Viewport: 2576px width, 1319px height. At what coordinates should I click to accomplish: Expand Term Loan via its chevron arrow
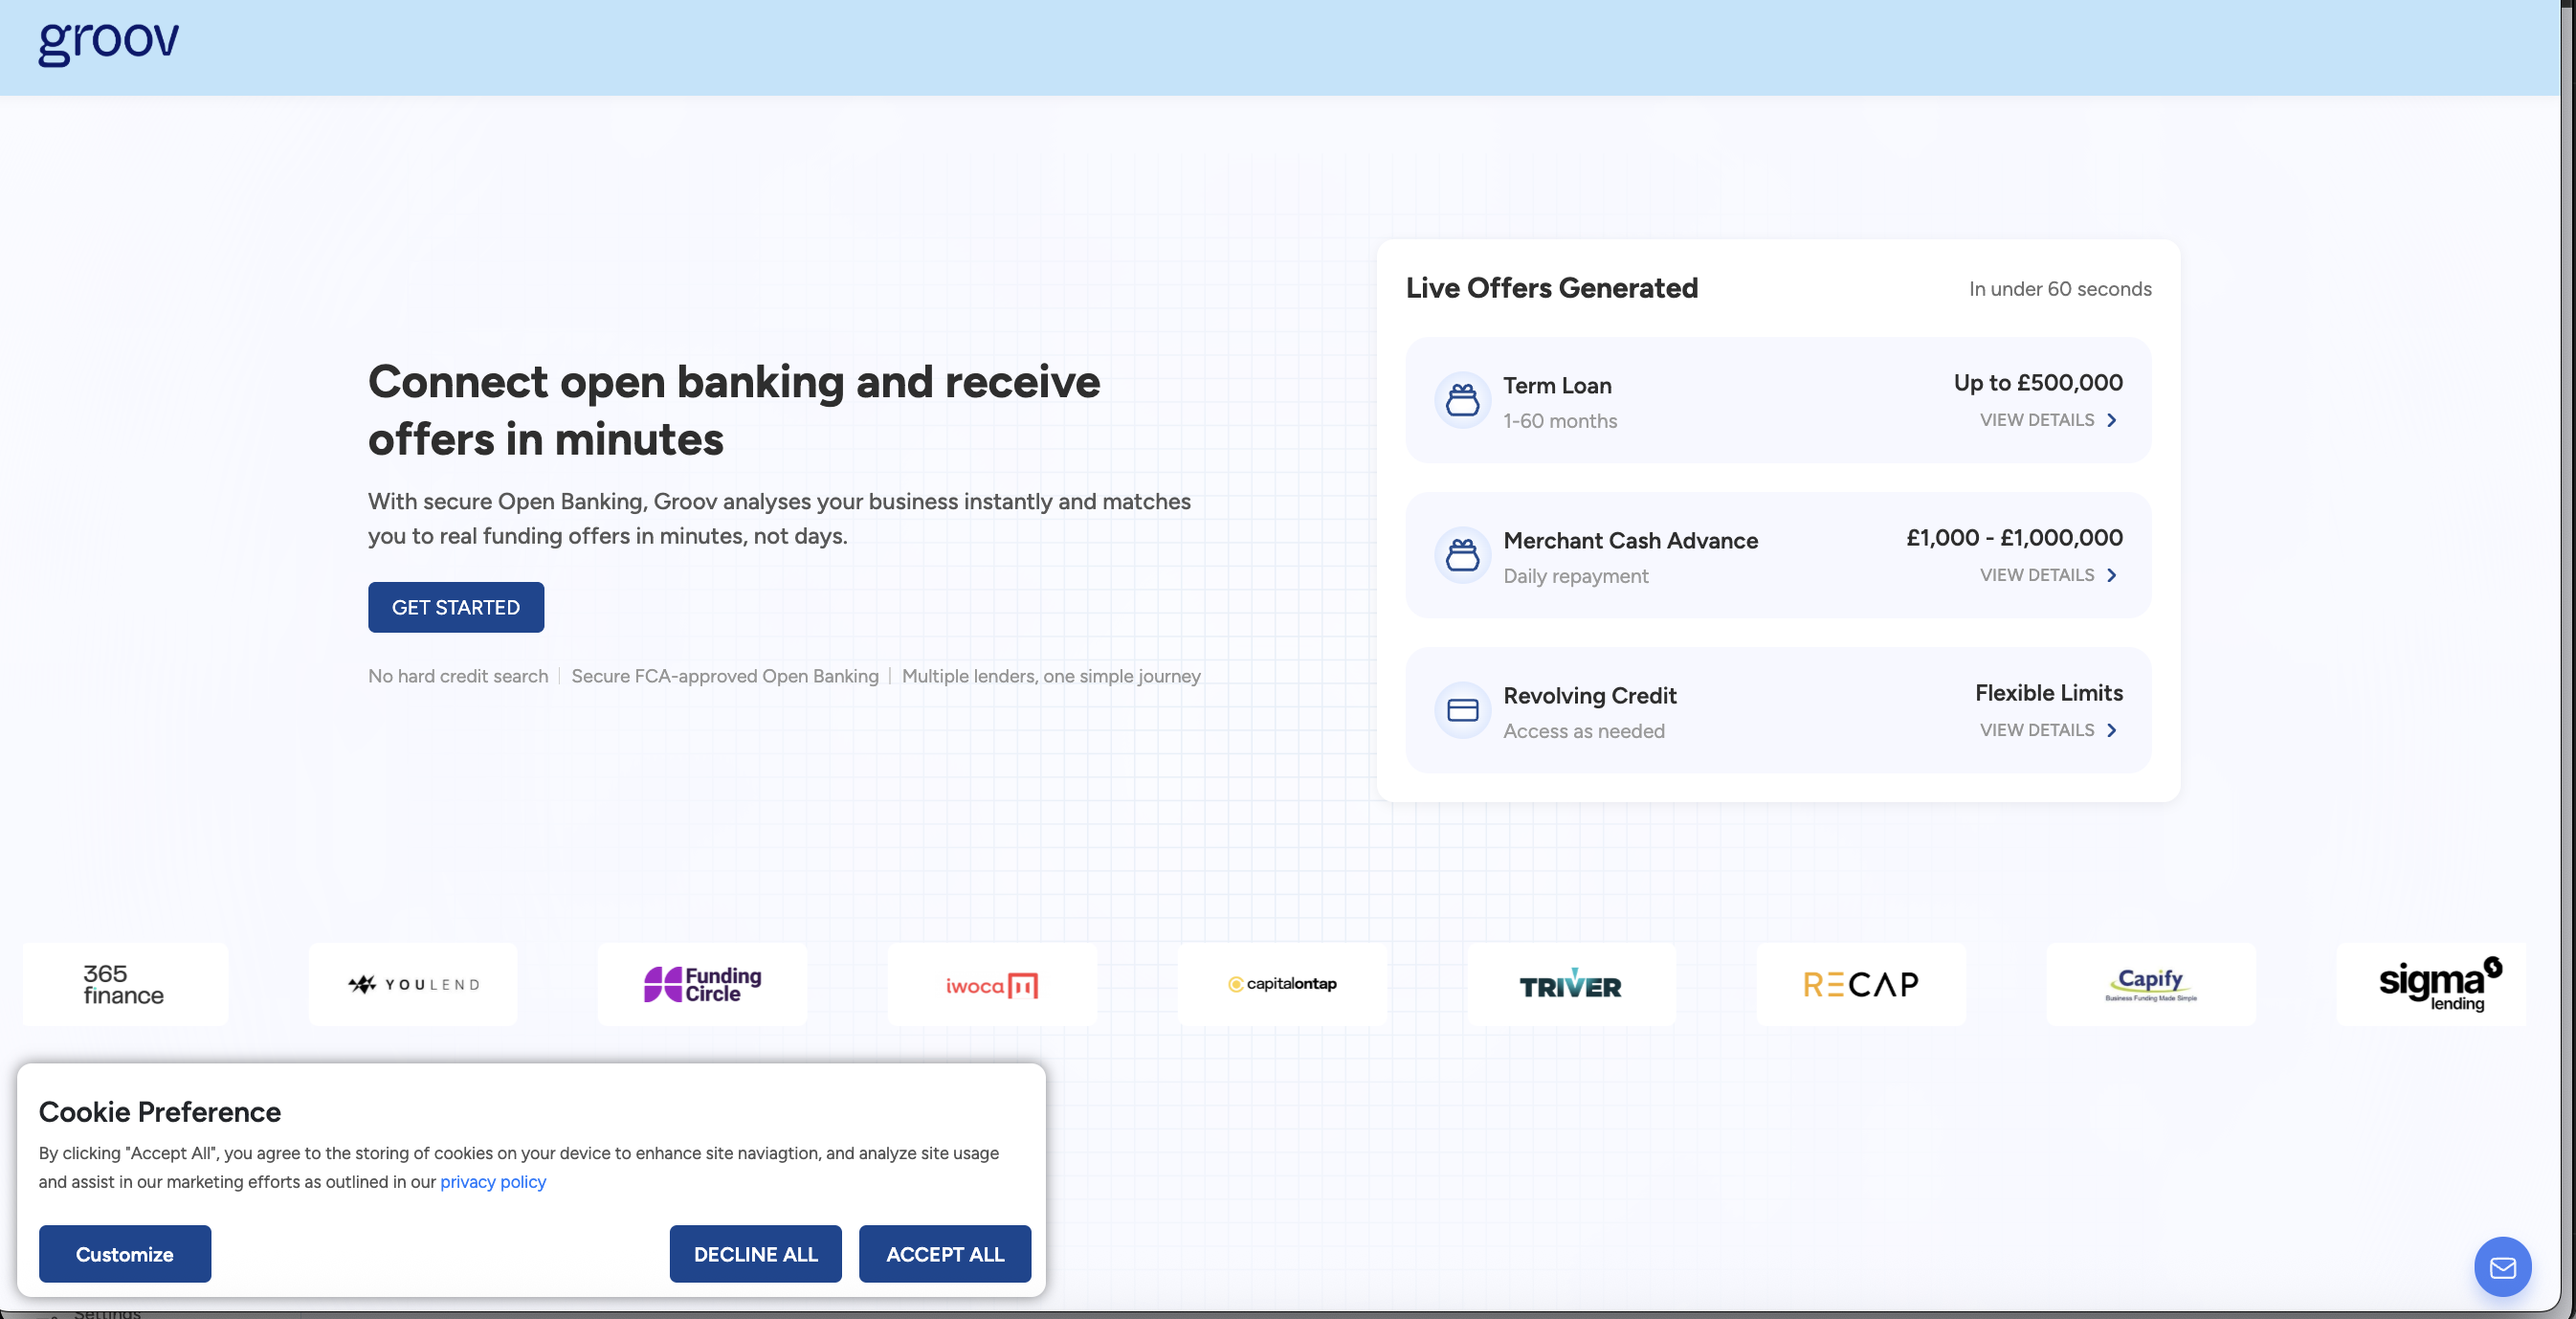(x=2112, y=420)
